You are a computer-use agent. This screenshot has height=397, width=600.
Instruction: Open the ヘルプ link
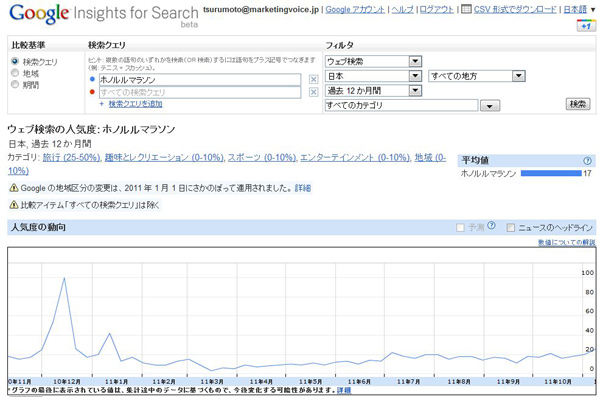pos(402,10)
